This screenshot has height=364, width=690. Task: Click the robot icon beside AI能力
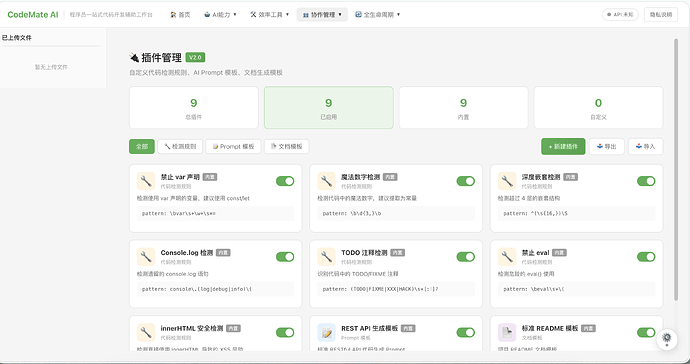pos(207,15)
